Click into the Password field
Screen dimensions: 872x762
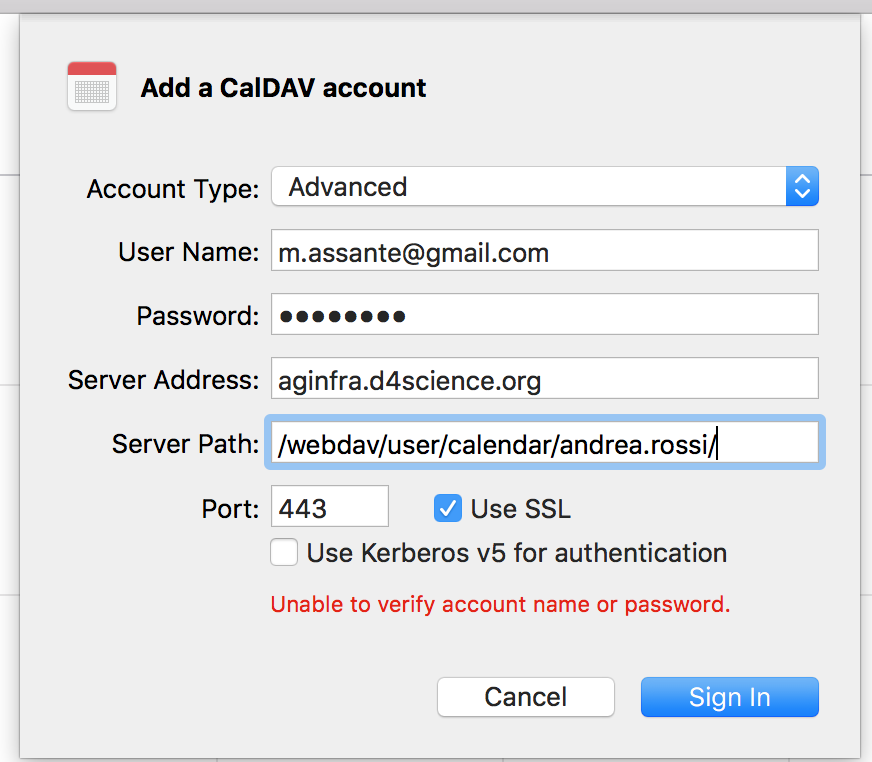pos(545,314)
